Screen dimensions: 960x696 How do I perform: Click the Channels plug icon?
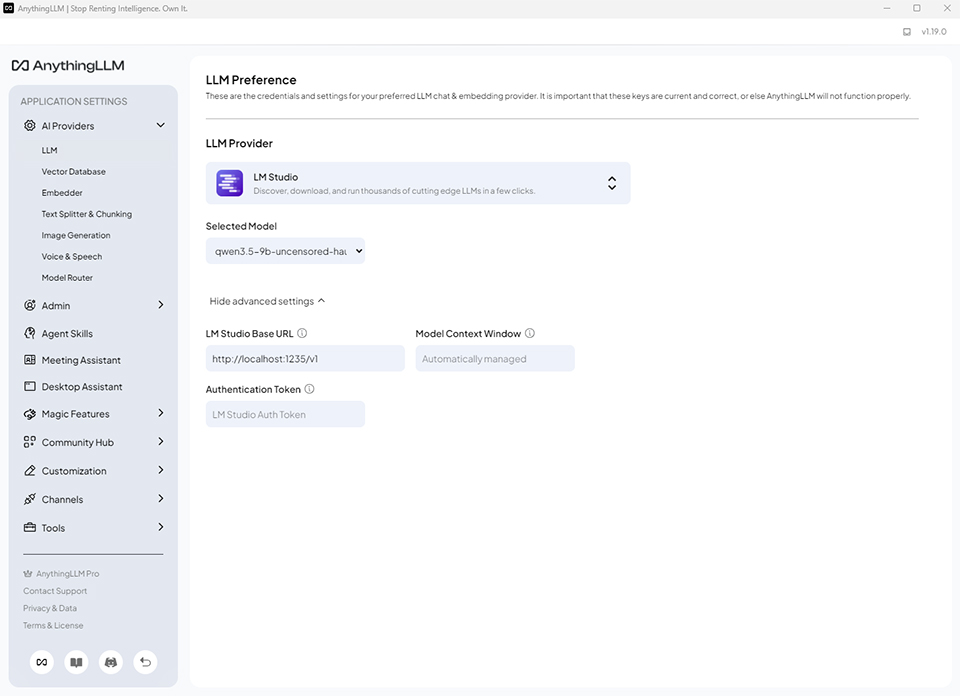coord(29,499)
